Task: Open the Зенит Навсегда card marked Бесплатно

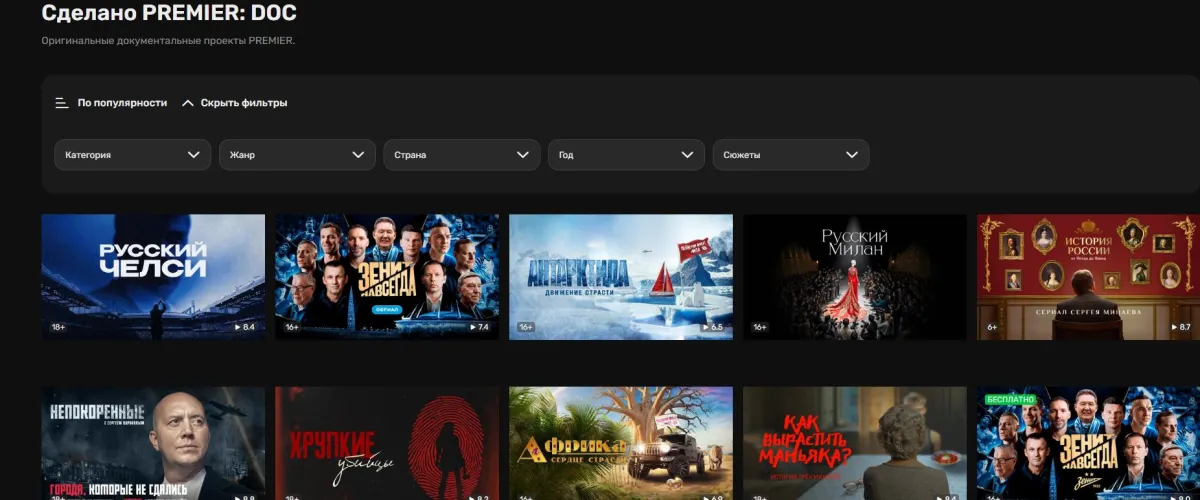Action: tap(1088, 443)
